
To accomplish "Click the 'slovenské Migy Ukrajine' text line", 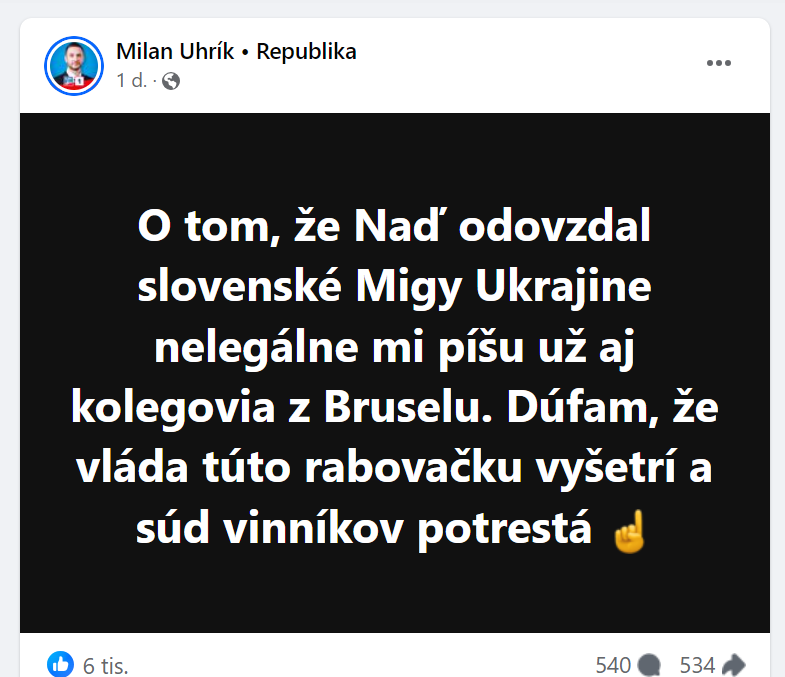I will click(395, 288).
